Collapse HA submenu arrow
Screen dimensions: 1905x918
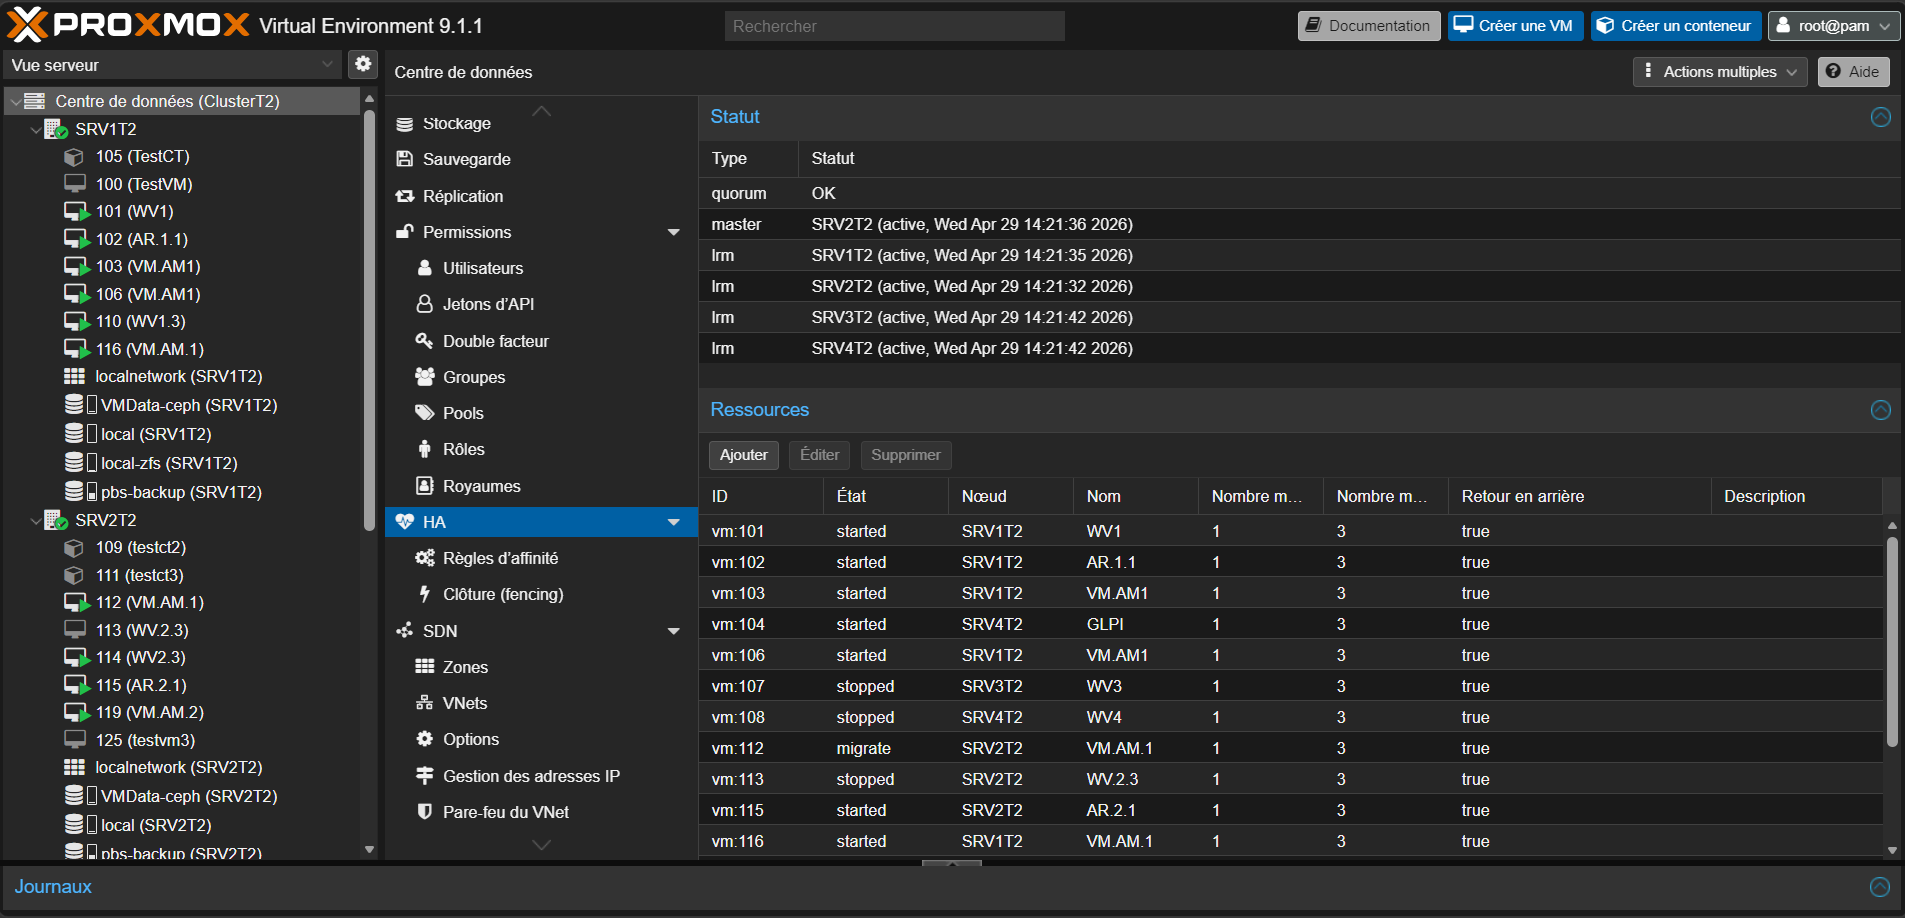(x=674, y=522)
